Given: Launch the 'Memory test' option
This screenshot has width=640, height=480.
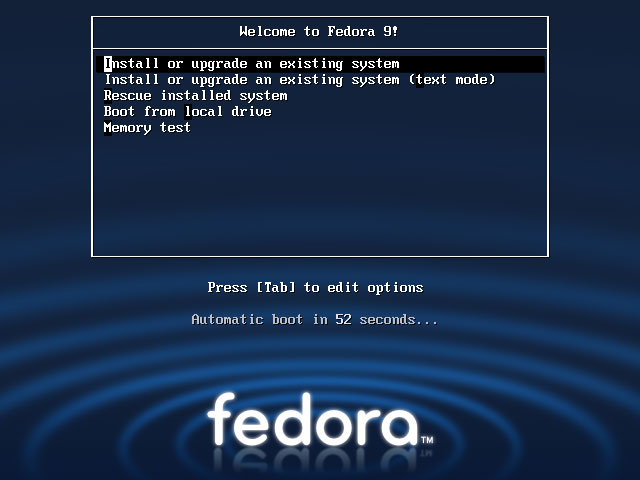Looking at the screenshot, I should (147, 128).
